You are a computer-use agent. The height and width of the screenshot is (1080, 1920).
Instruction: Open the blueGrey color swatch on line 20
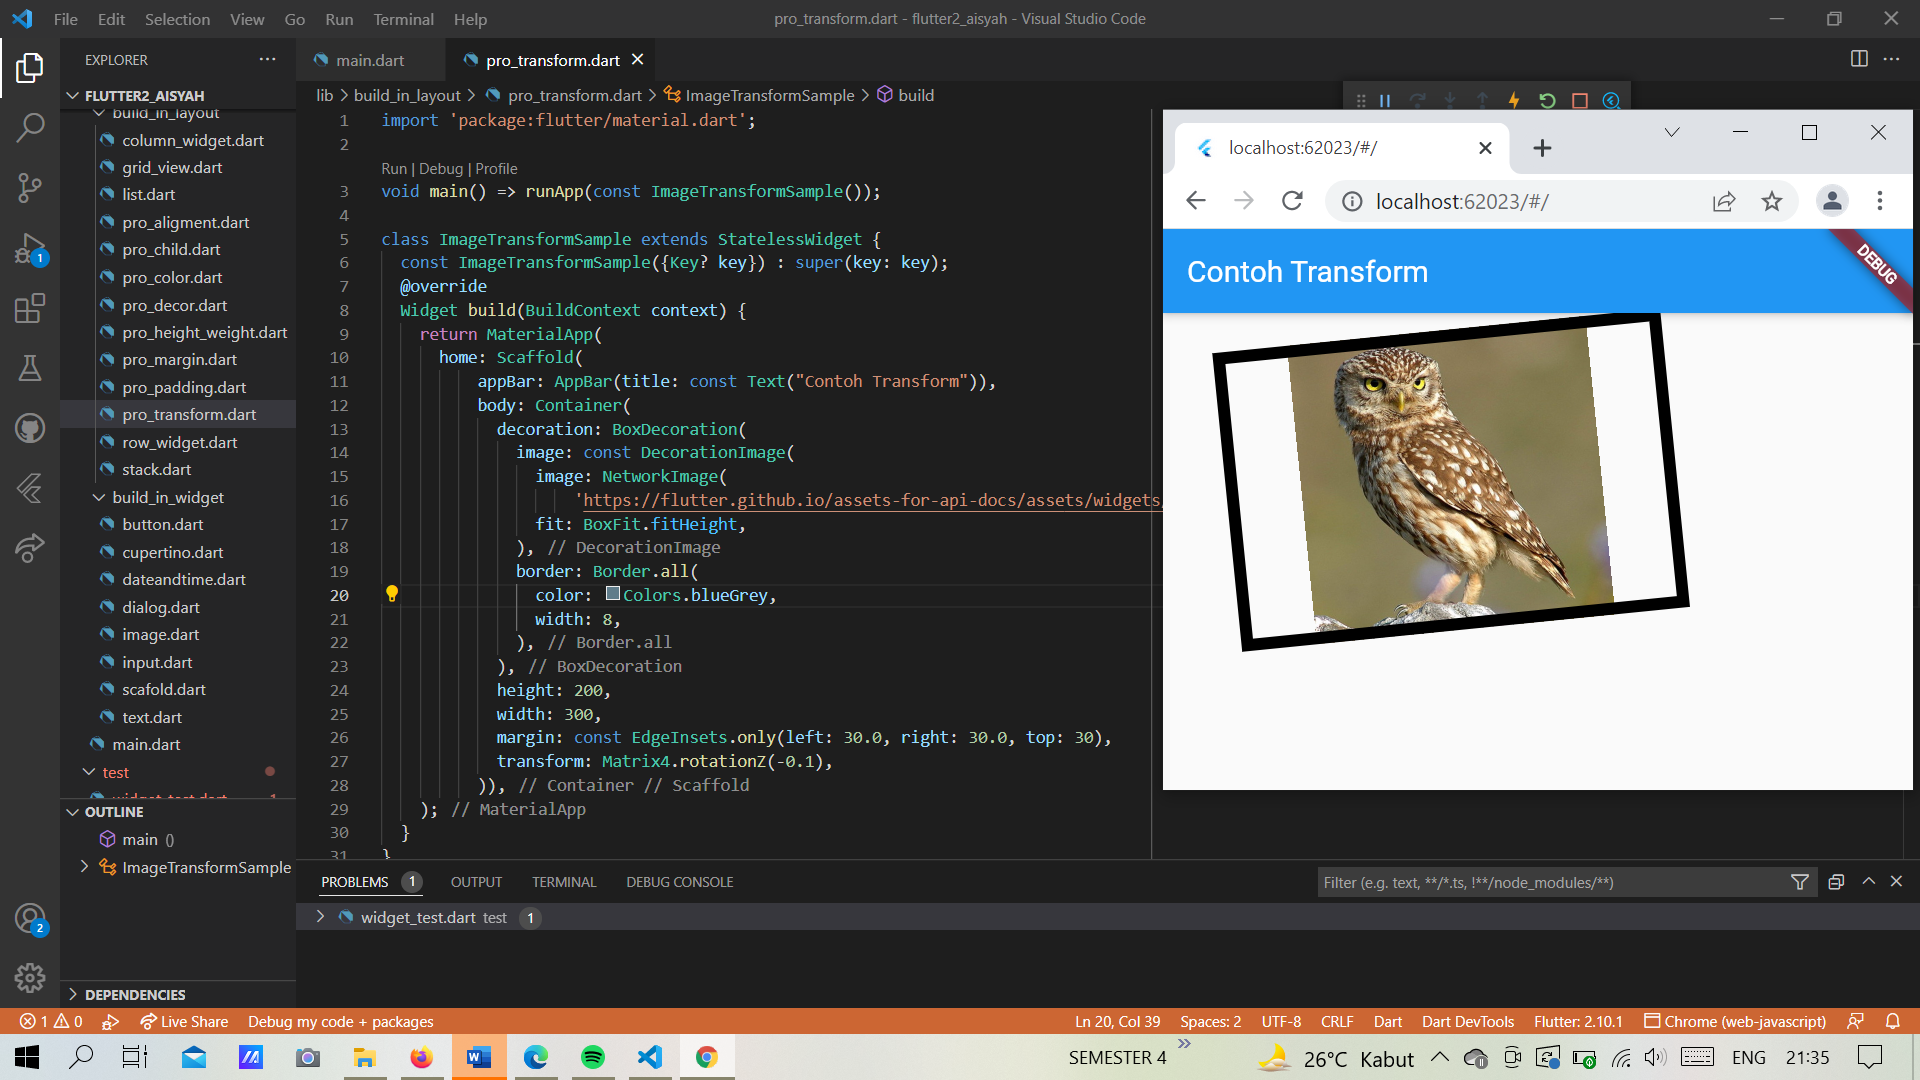click(612, 594)
